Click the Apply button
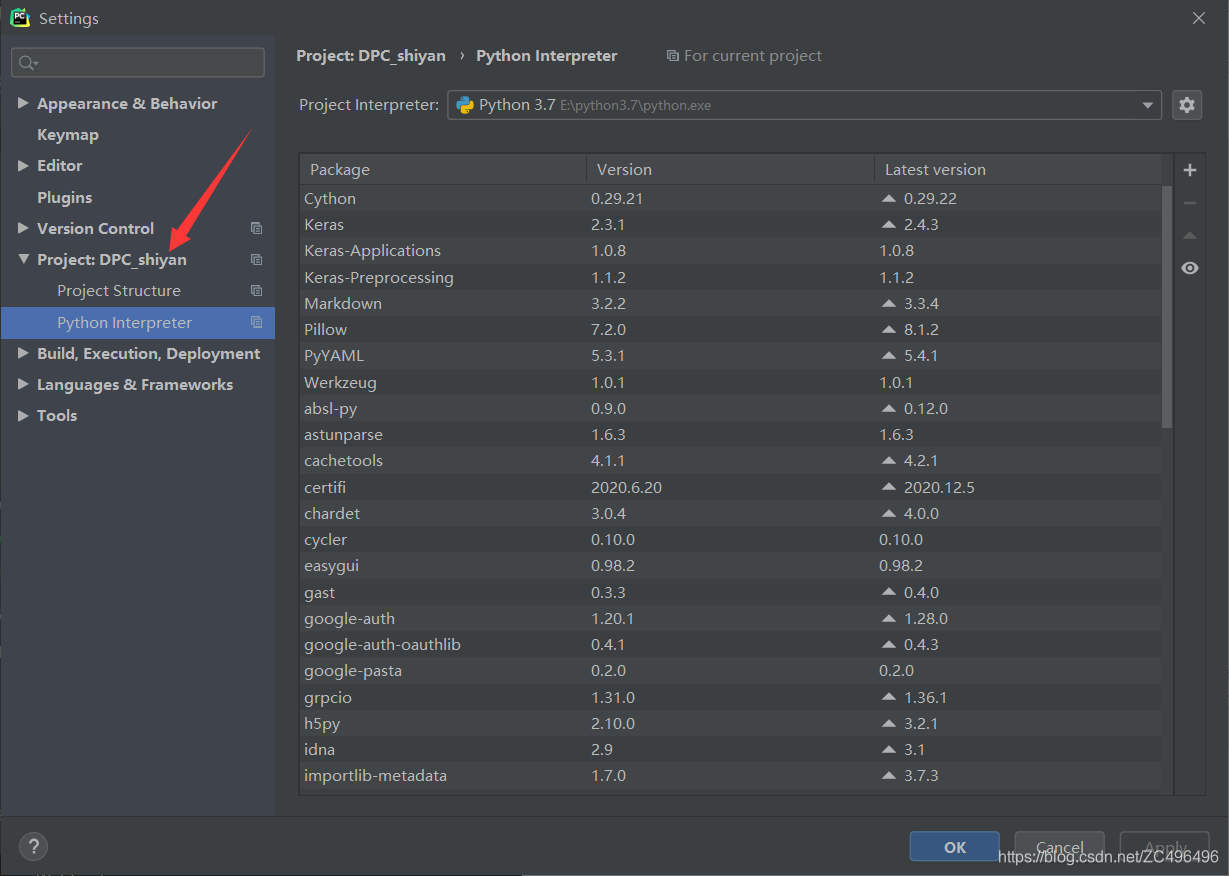 [x=1164, y=846]
